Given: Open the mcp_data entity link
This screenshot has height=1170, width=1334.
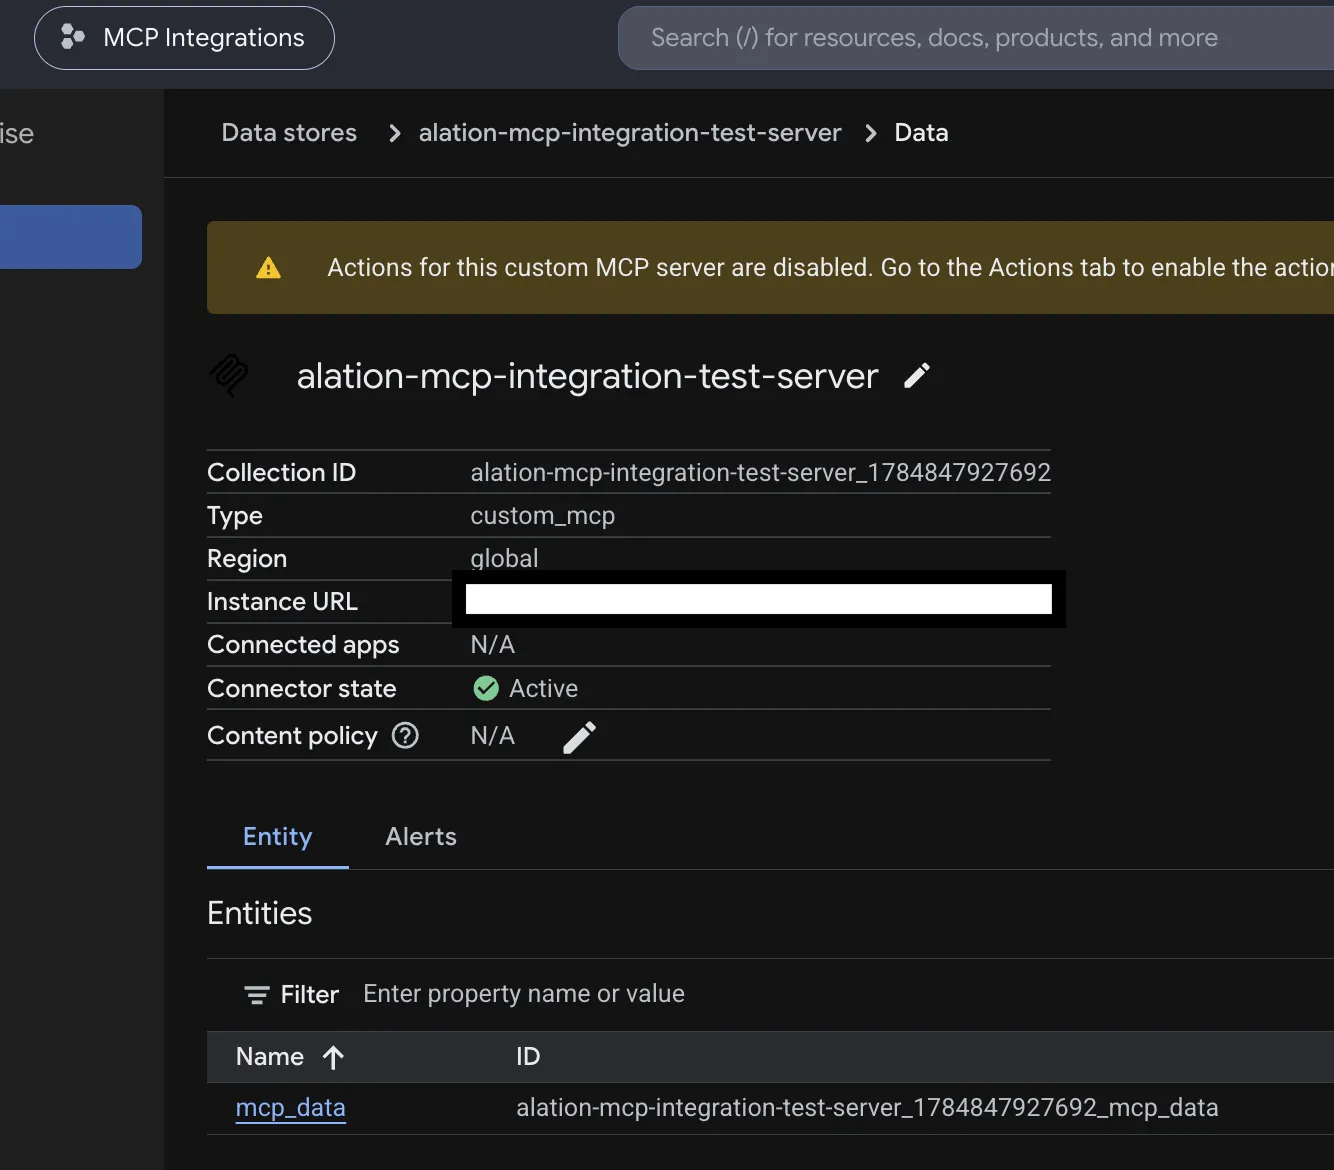Looking at the screenshot, I should (291, 1108).
